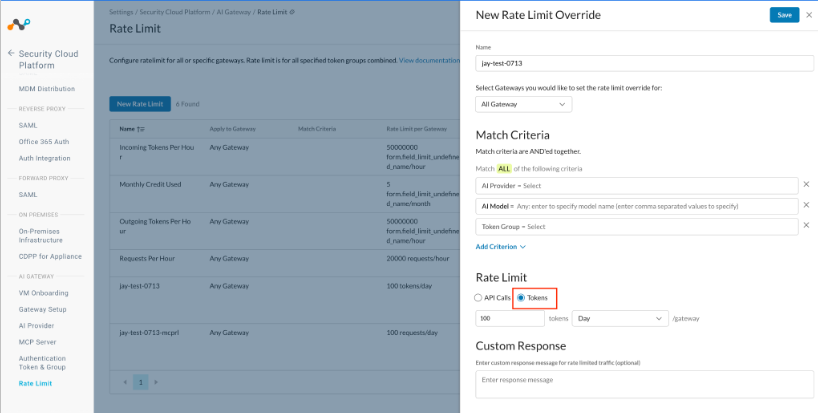Go to previous page arrow in pagination
Viewport: 818px width, 413px height.
(125, 382)
